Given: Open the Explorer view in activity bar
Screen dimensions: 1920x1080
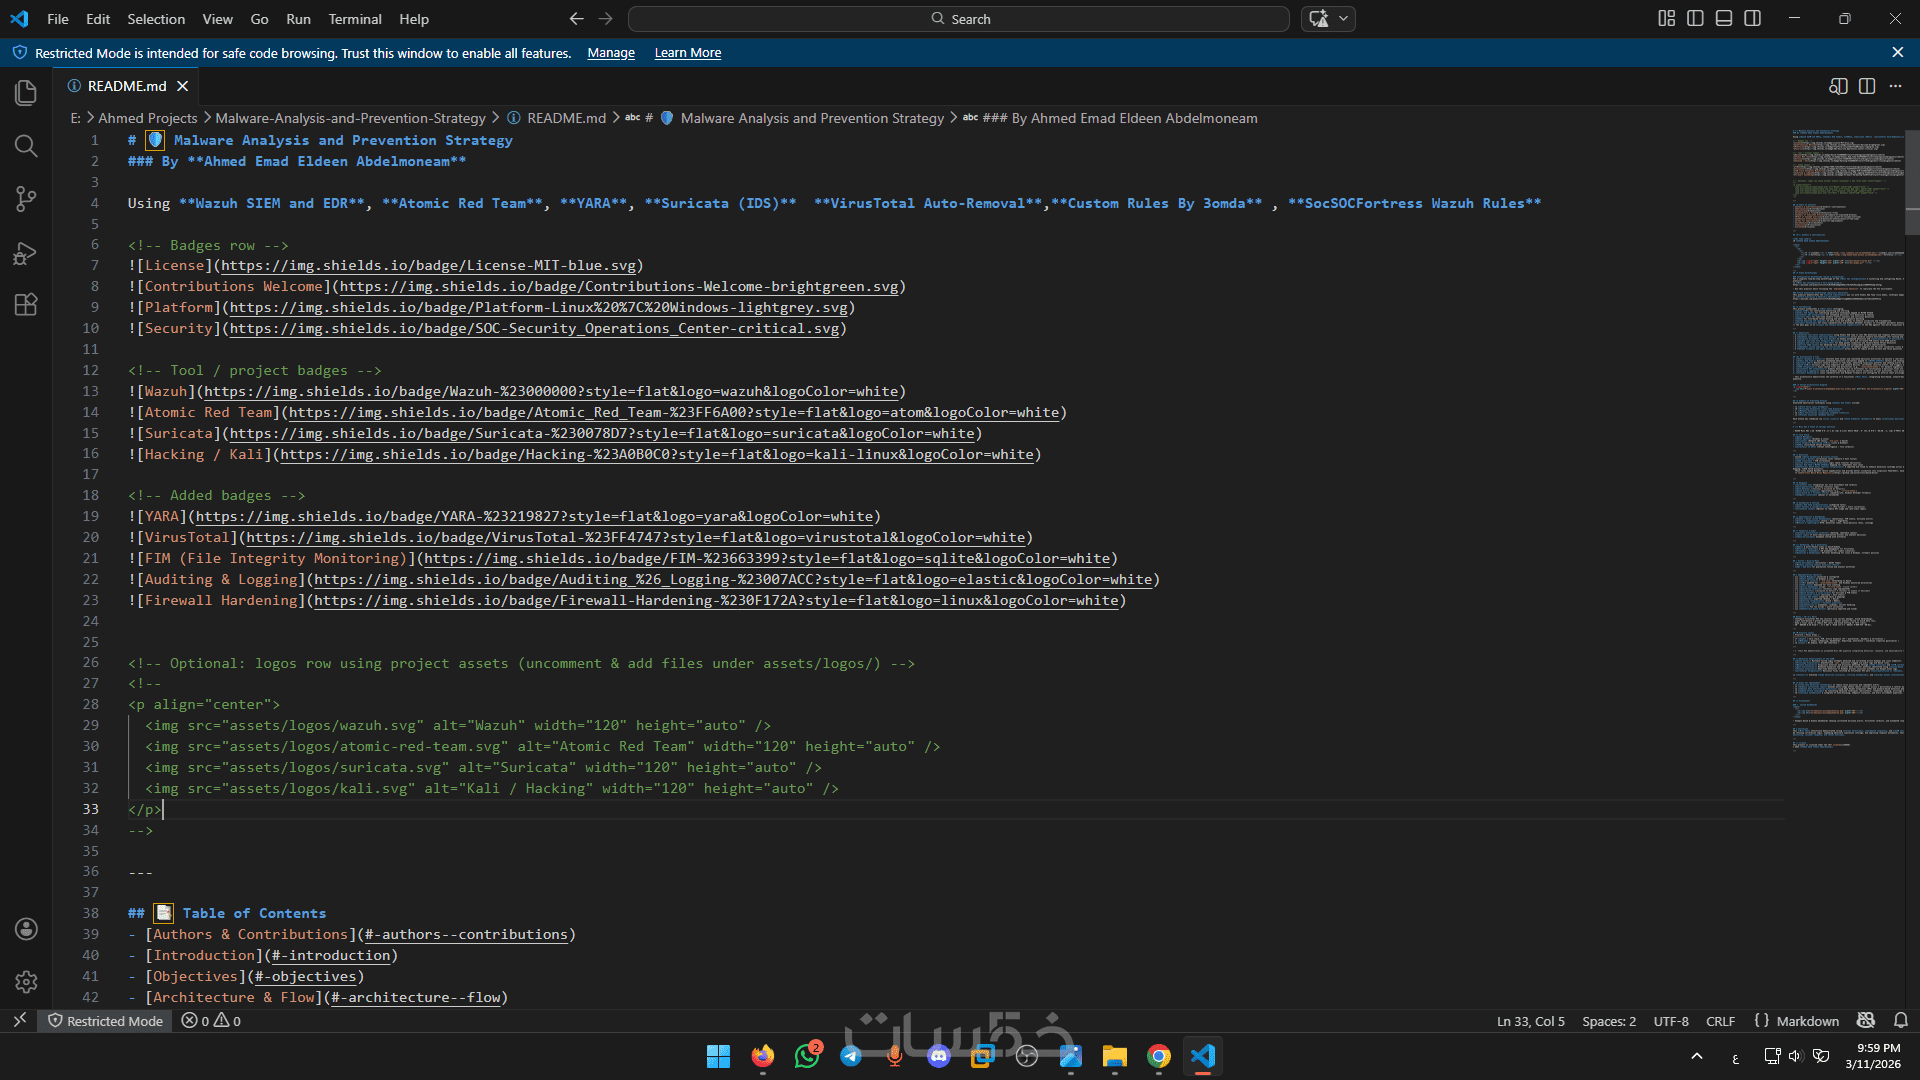Looking at the screenshot, I should [x=26, y=93].
